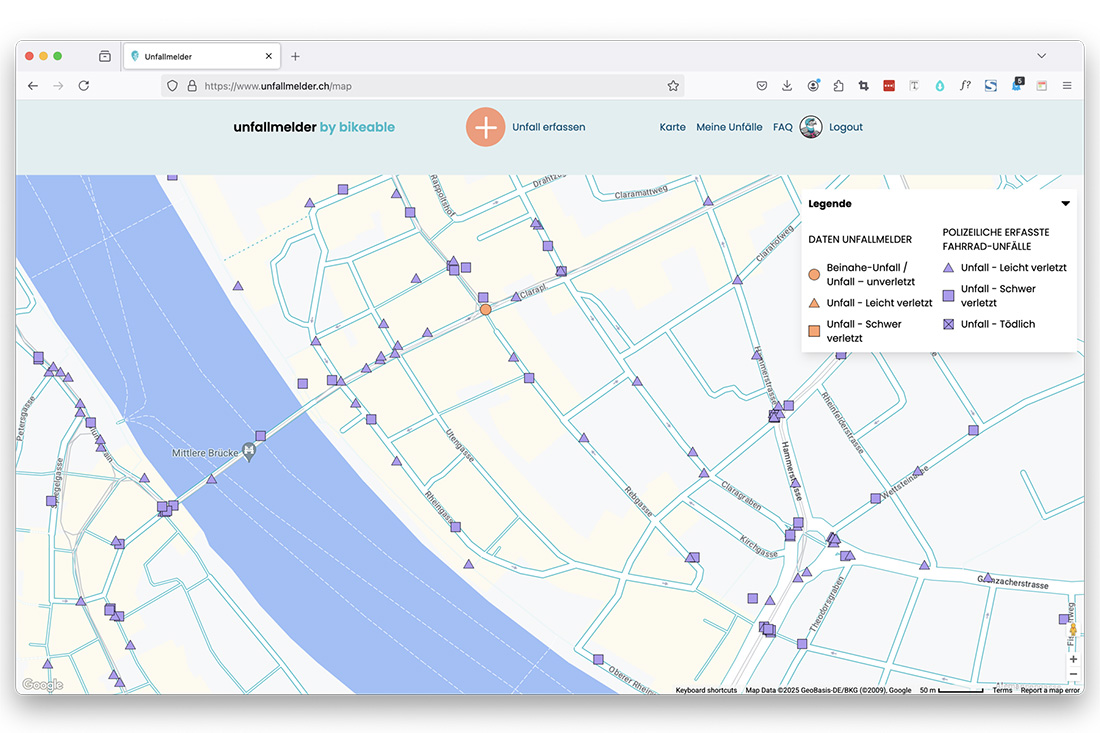Click the Google logo on the map
This screenshot has width=1100, height=733.
point(43,685)
